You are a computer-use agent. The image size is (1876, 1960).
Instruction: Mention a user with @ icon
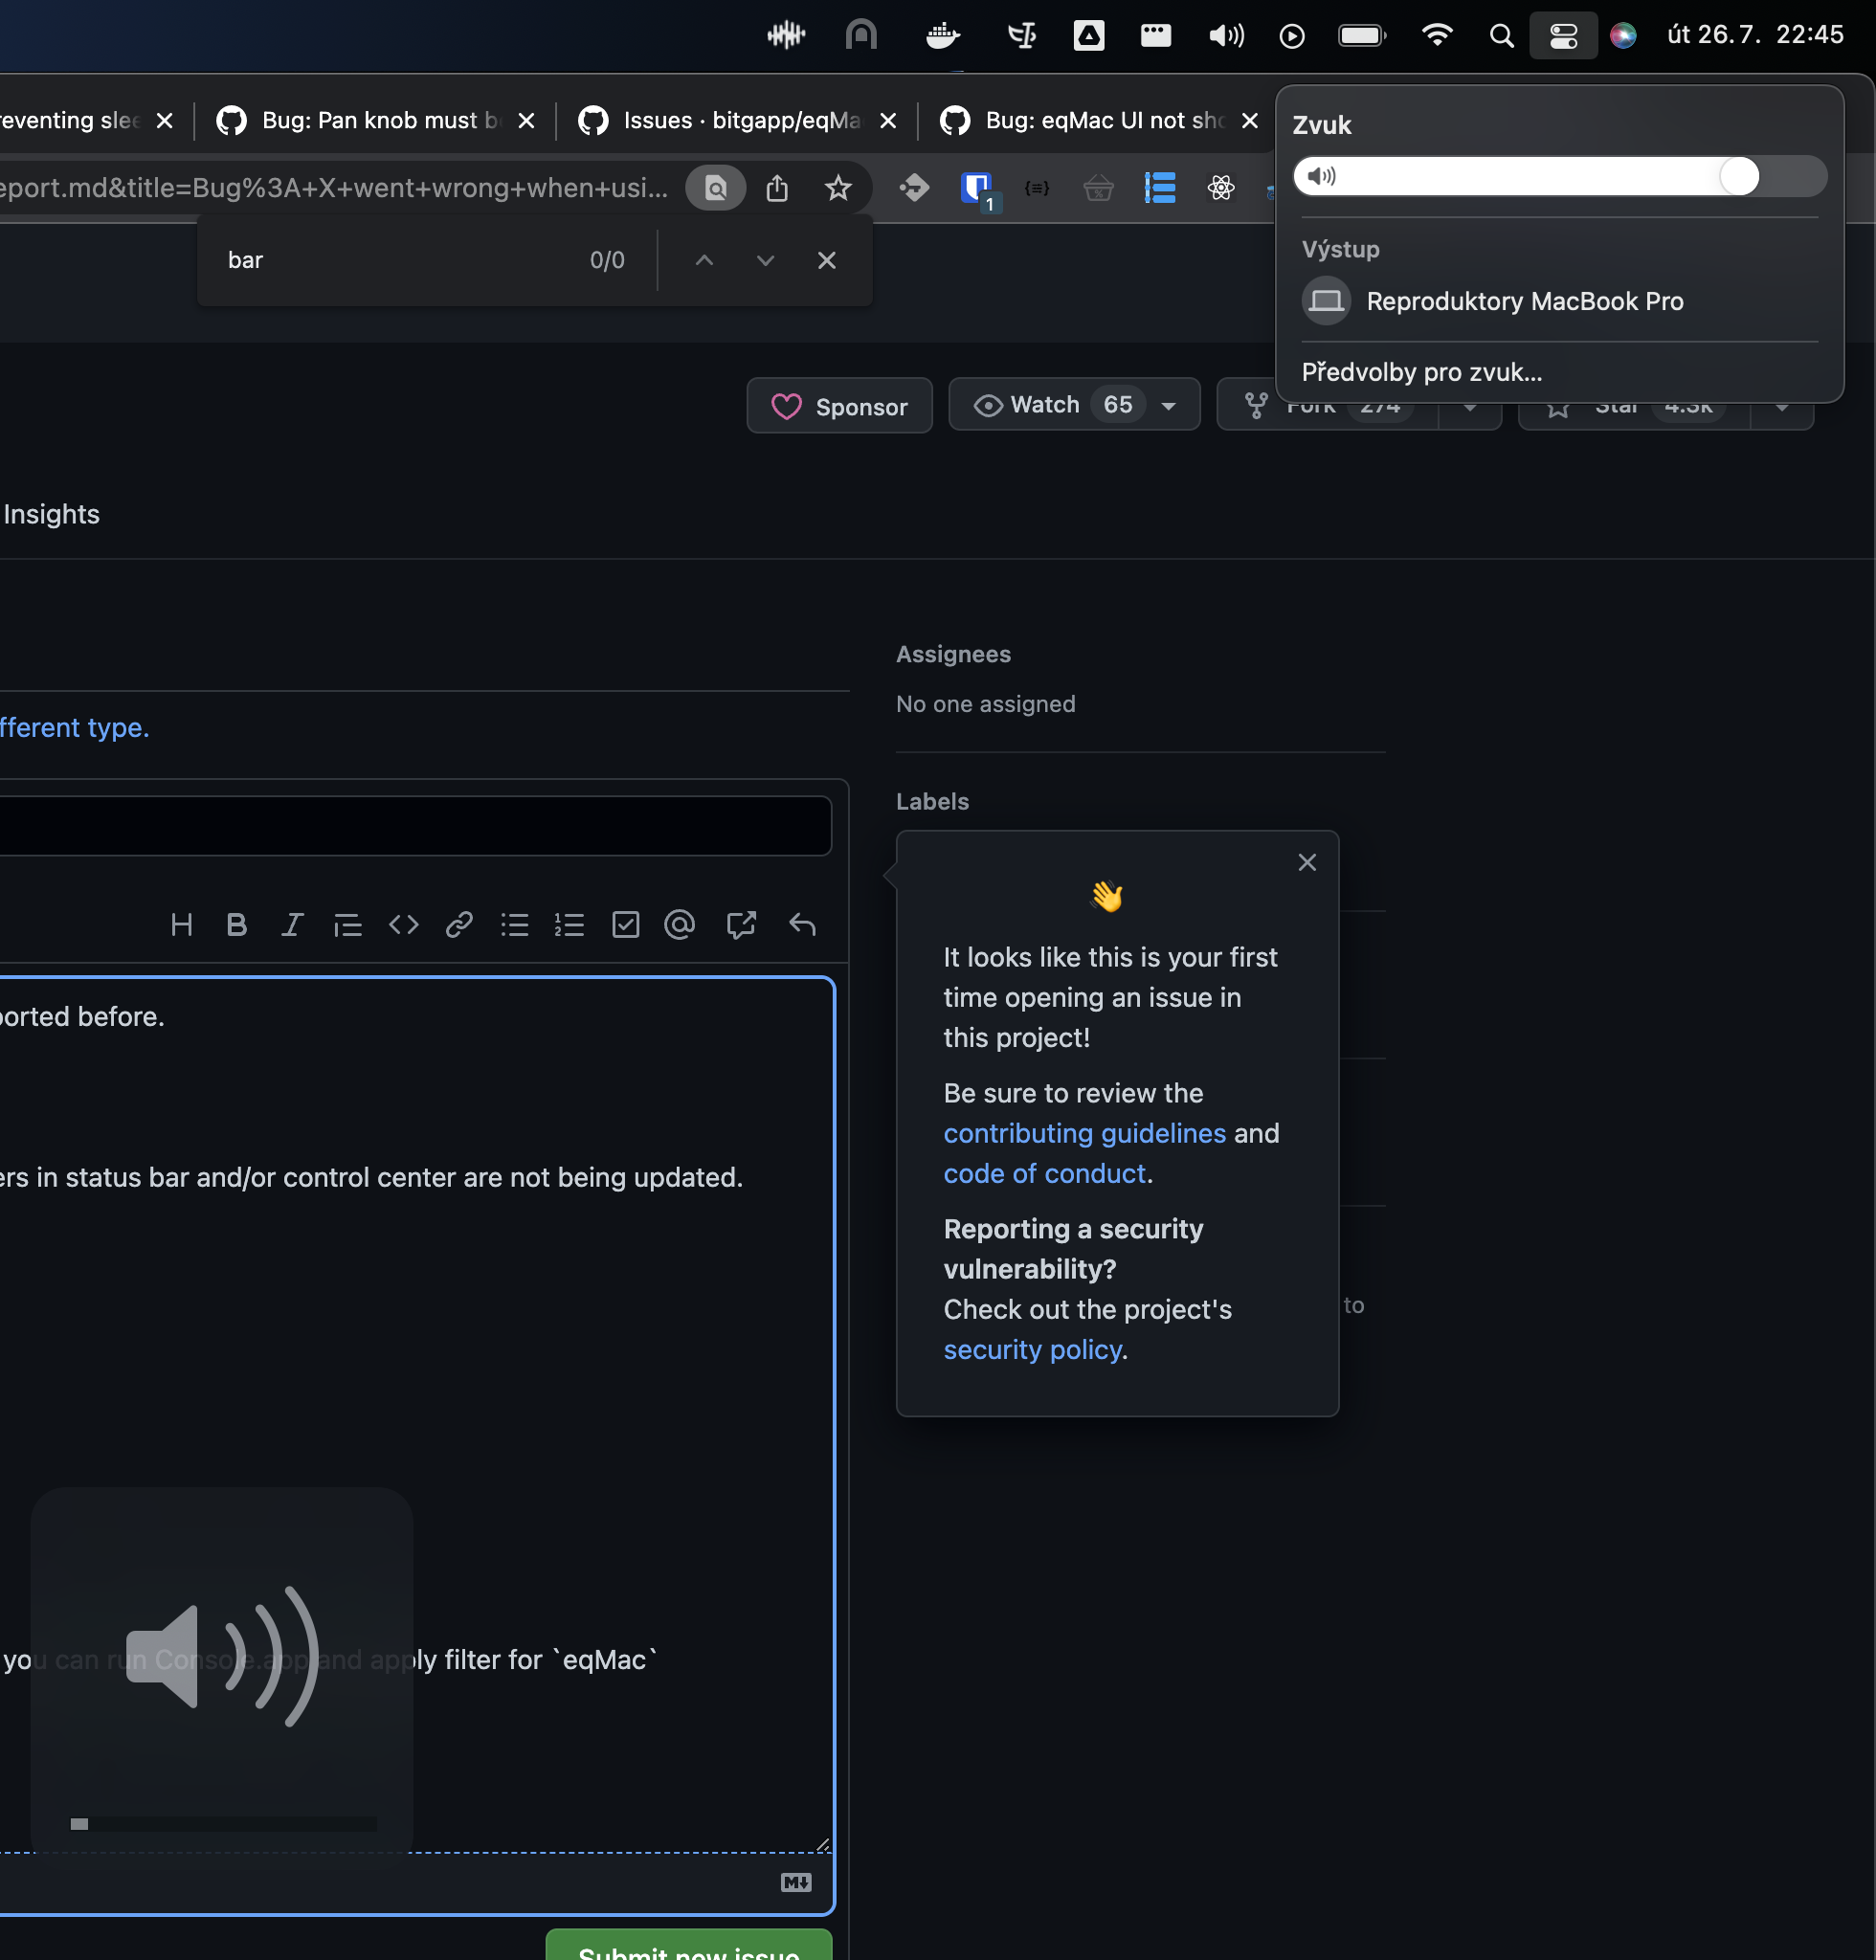[x=680, y=925]
